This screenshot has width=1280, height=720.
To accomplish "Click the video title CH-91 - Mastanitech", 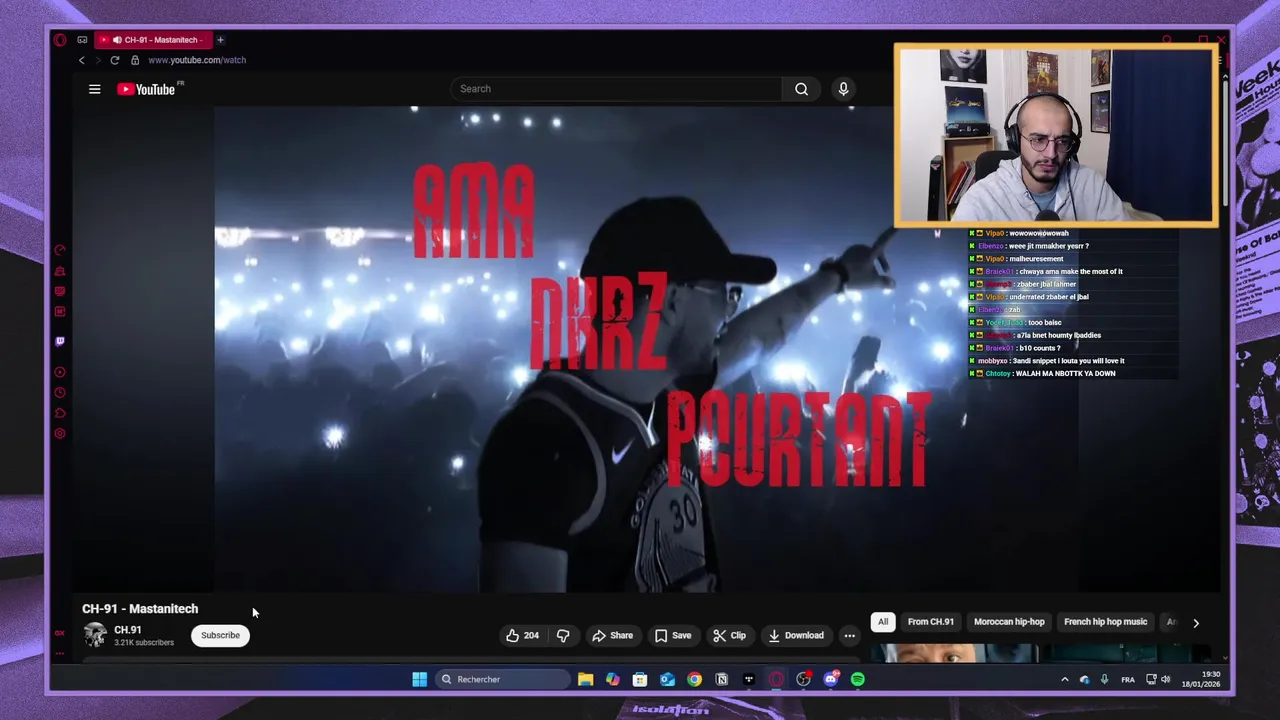I will tap(140, 609).
